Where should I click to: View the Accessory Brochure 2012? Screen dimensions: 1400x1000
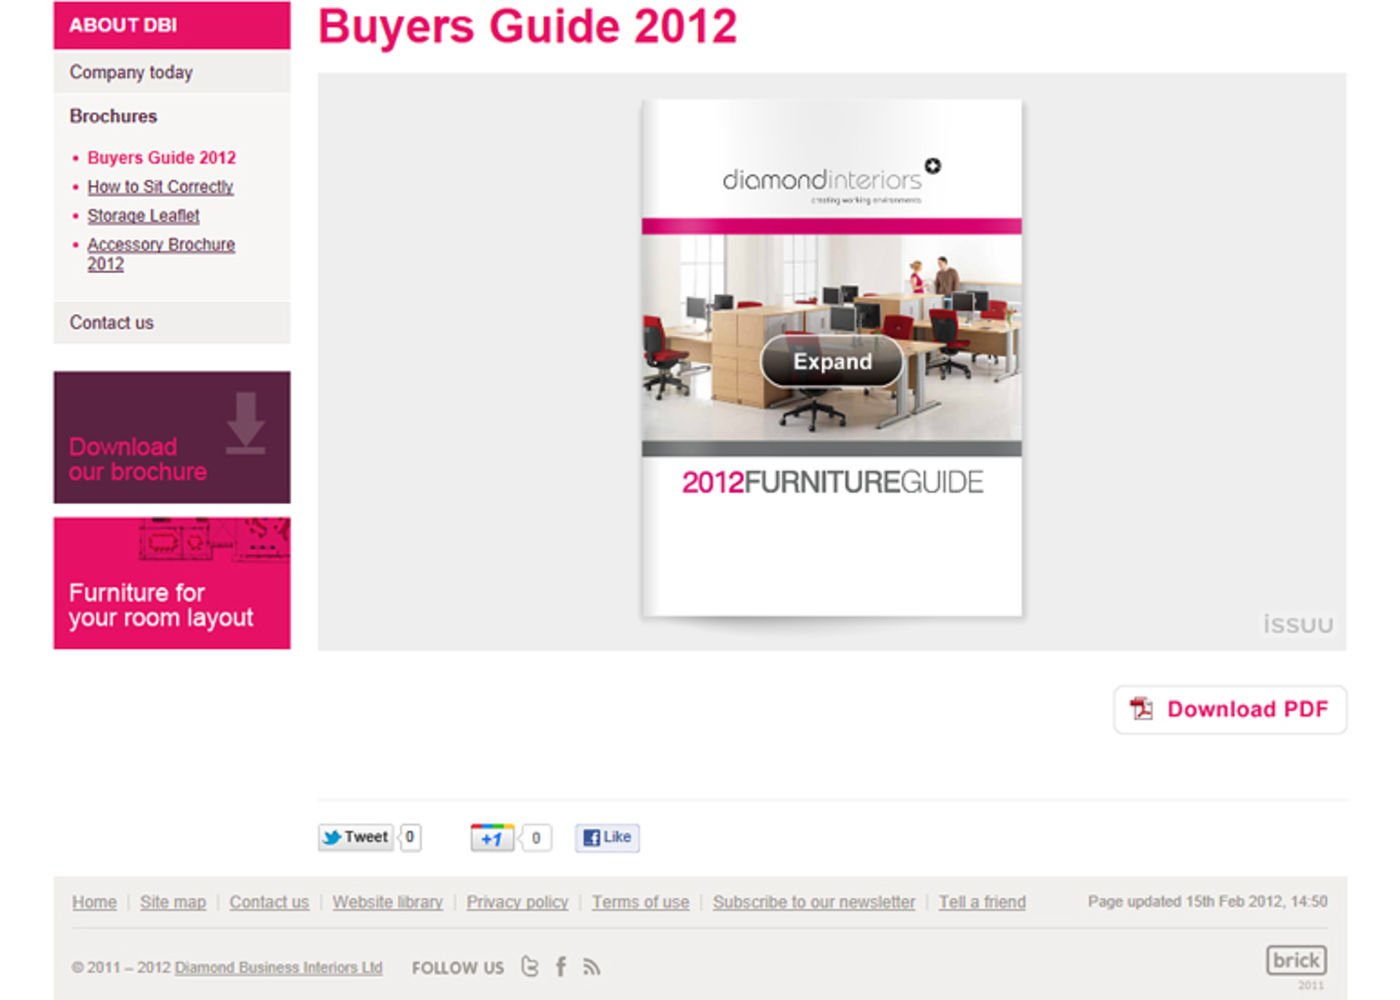[160, 253]
